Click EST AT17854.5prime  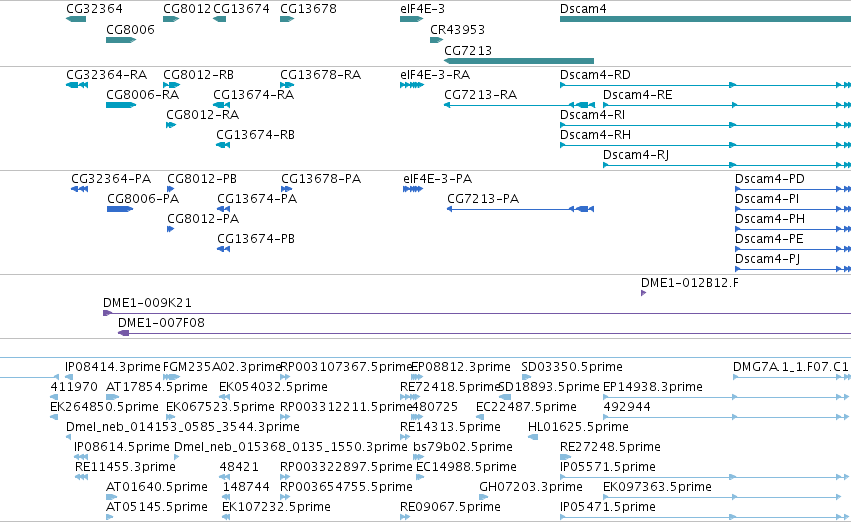click(157, 387)
